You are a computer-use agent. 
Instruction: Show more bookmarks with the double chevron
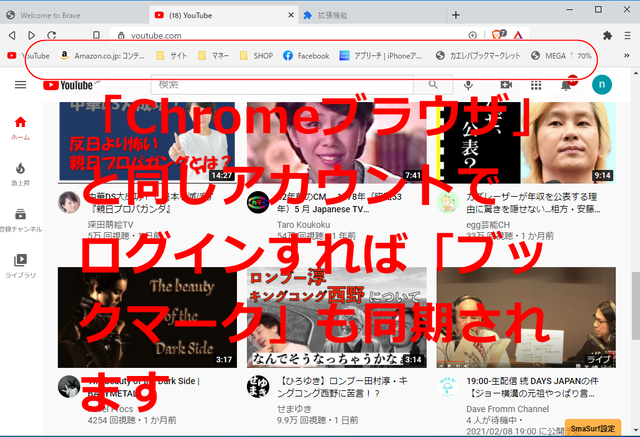pos(627,55)
